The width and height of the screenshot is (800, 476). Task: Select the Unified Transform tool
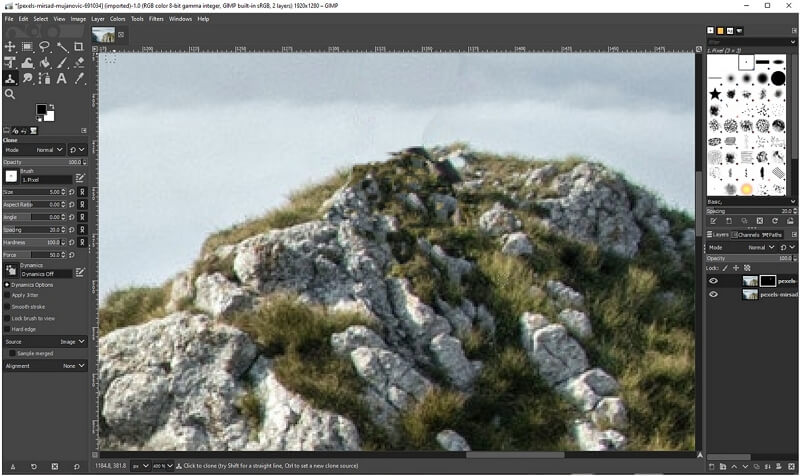(10, 63)
